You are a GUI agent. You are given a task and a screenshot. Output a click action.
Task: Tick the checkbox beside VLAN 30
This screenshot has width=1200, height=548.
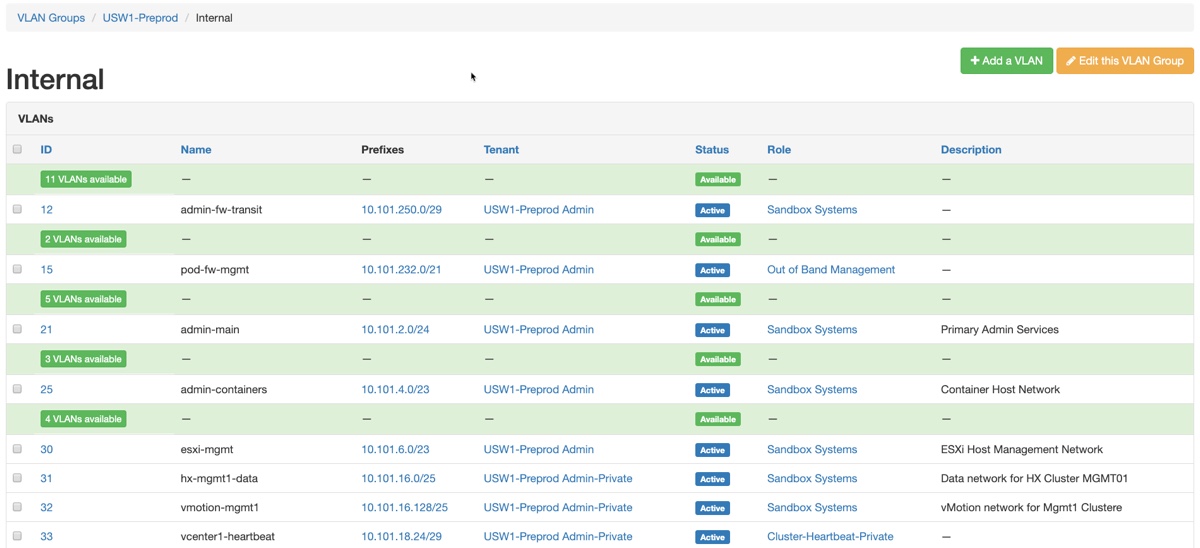pos(17,449)
